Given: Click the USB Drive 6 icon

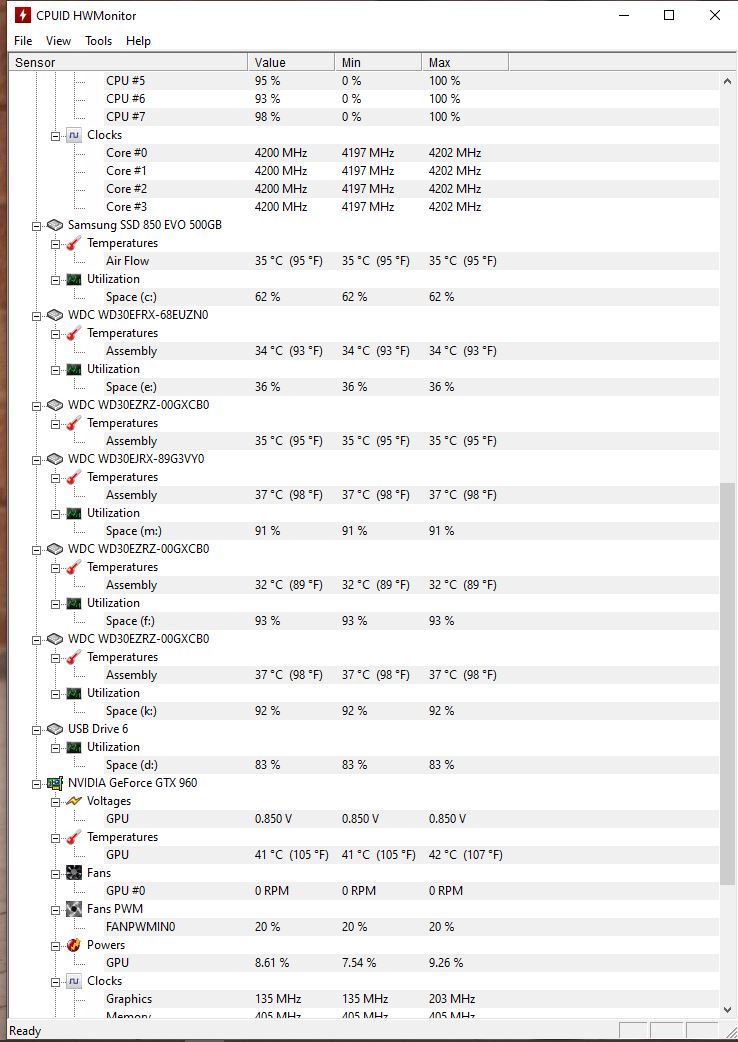Looking at the screenshot, I should point(55,729).
